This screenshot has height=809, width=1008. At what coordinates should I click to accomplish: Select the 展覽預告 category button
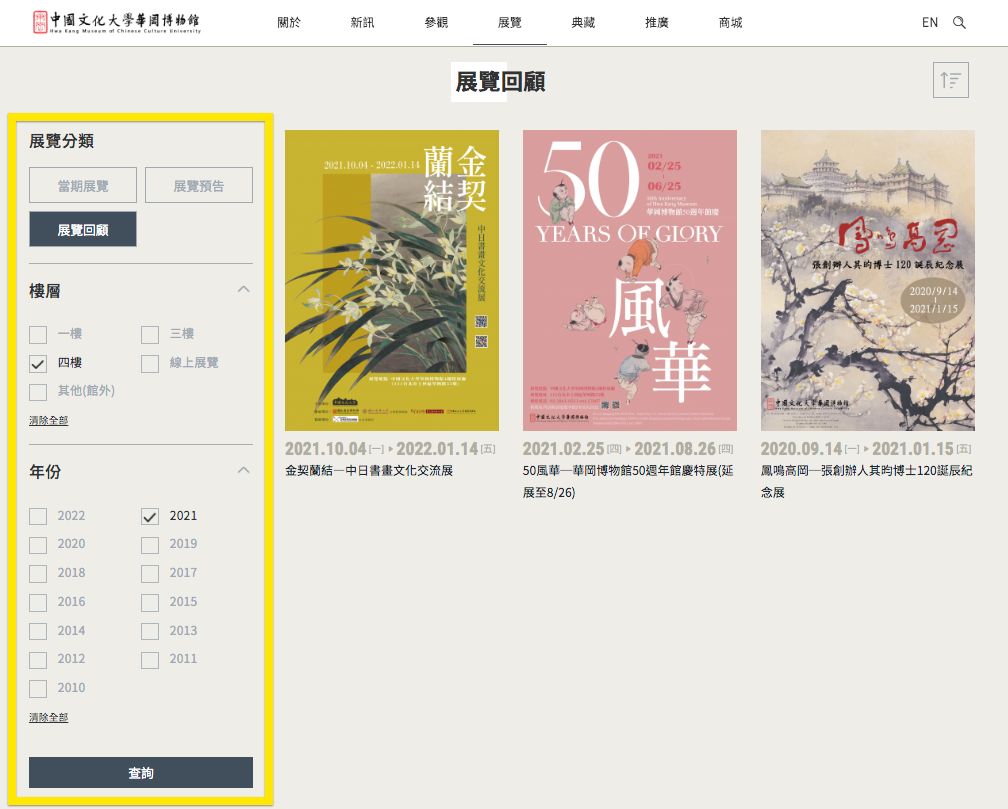(199, 185)
